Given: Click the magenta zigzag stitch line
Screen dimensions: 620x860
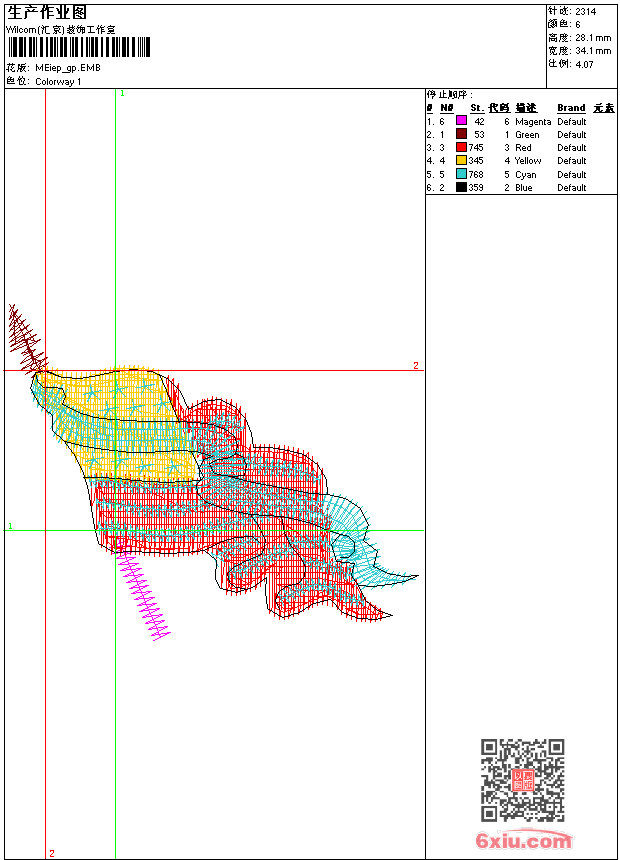Looking at the screenshot, I should [143, 597].
